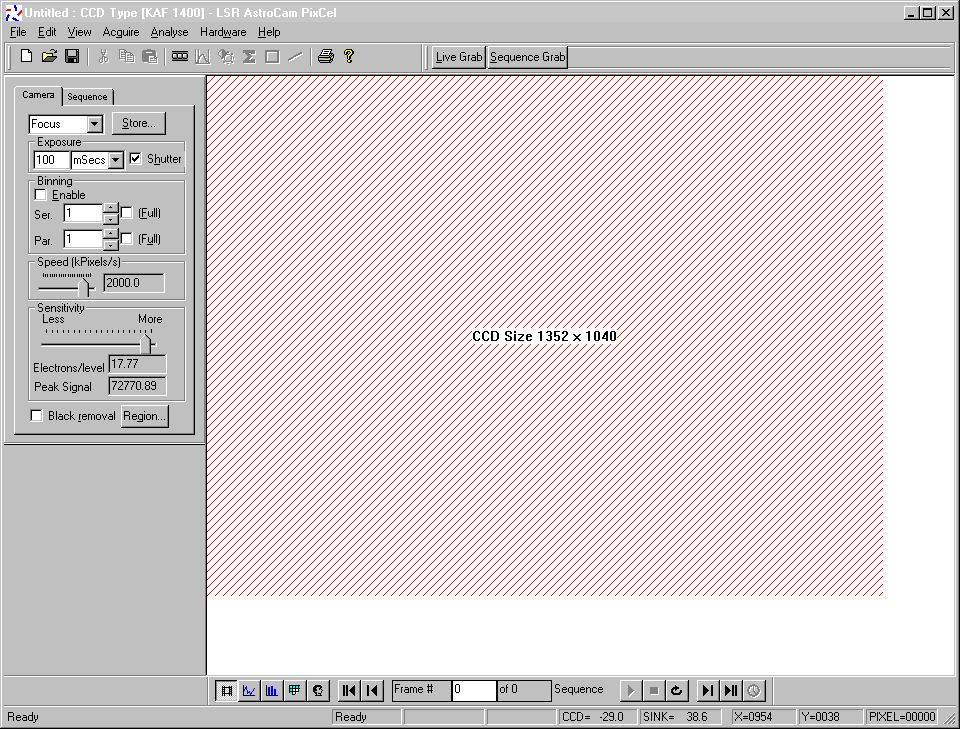Open the Acquire menu
The image size is (960, 729).
(x=121, y=32)
